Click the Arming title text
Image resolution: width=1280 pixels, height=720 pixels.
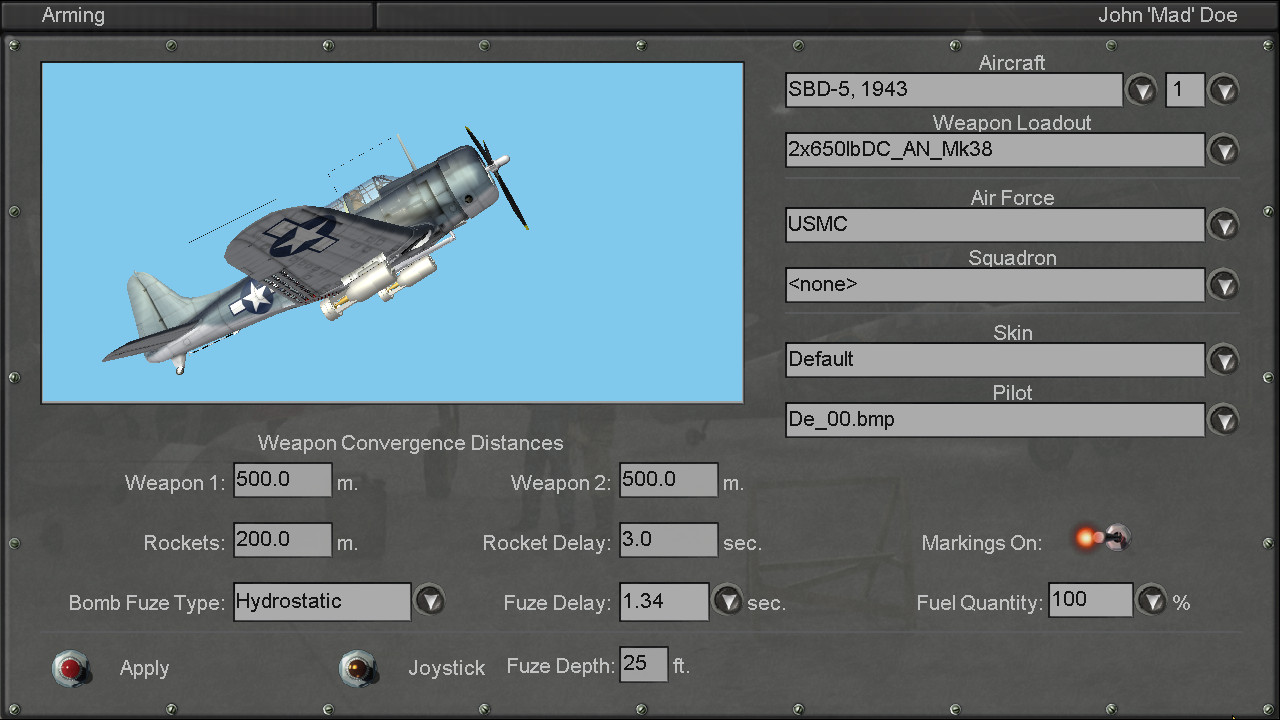(73, 15)
